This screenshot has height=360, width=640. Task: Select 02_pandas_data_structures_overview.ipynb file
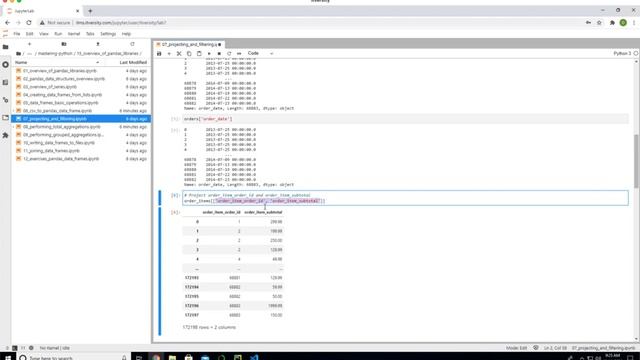pos(81,79)
